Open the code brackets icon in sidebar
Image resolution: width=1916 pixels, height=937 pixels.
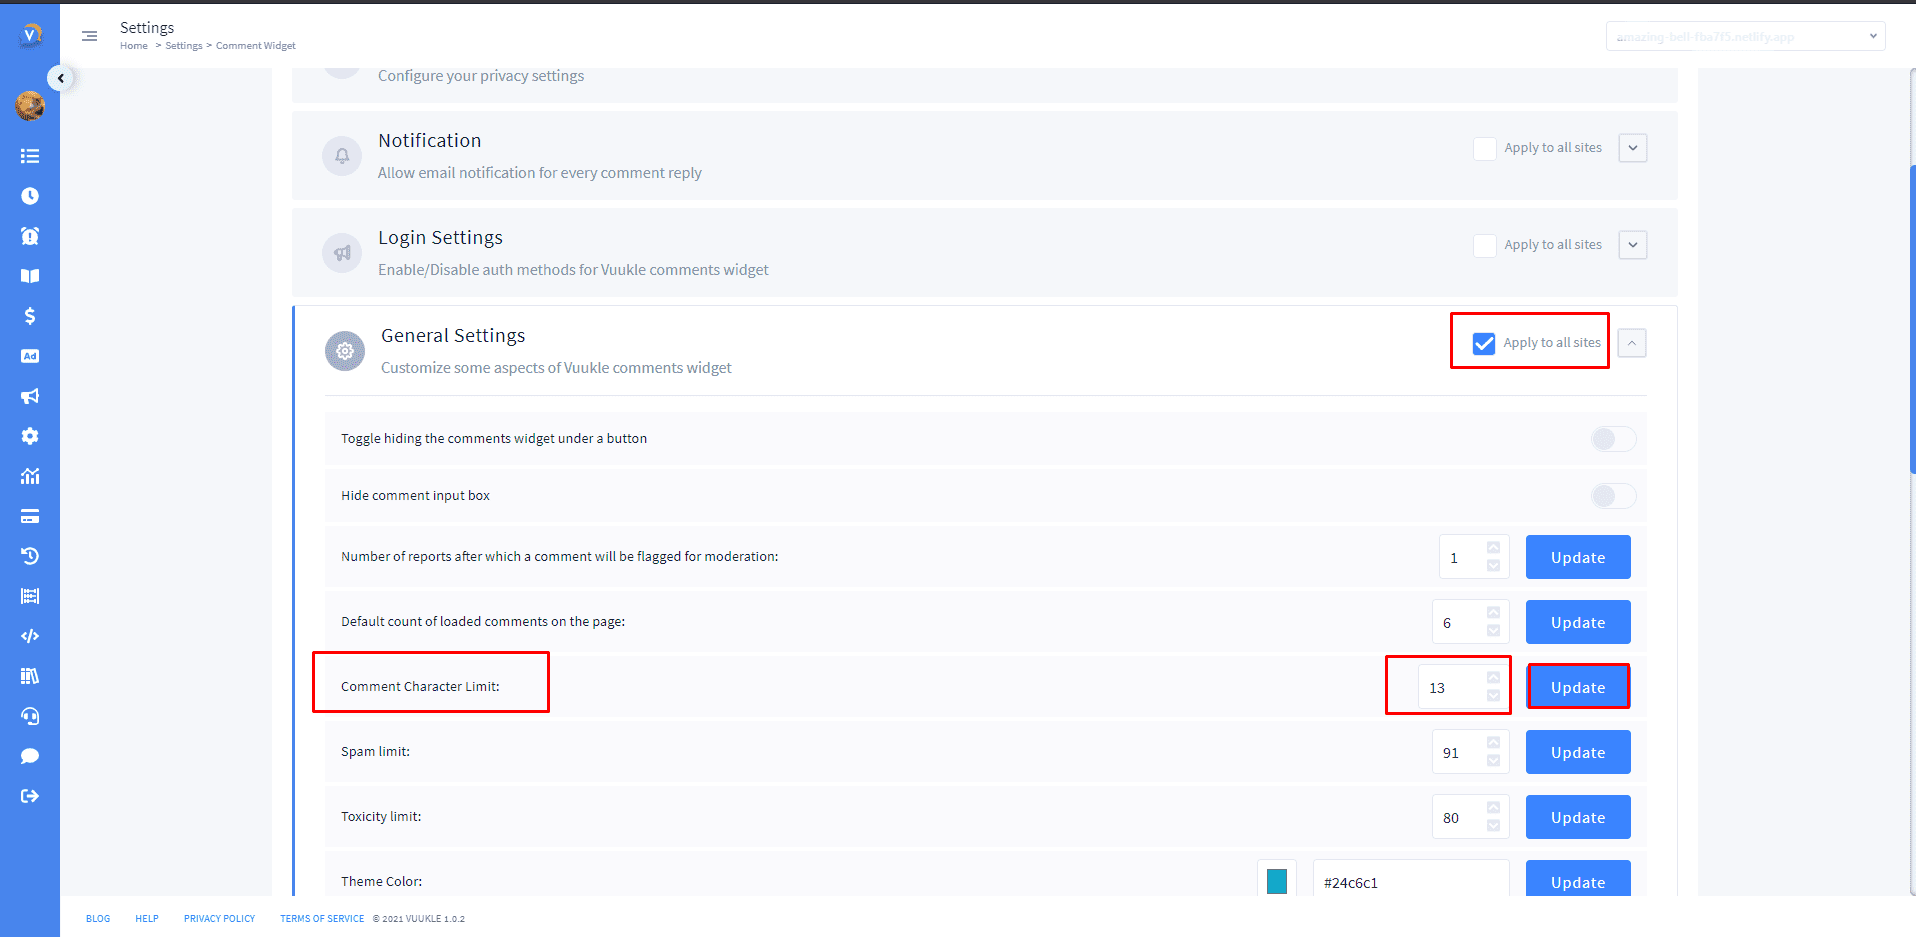pos(30,636)
